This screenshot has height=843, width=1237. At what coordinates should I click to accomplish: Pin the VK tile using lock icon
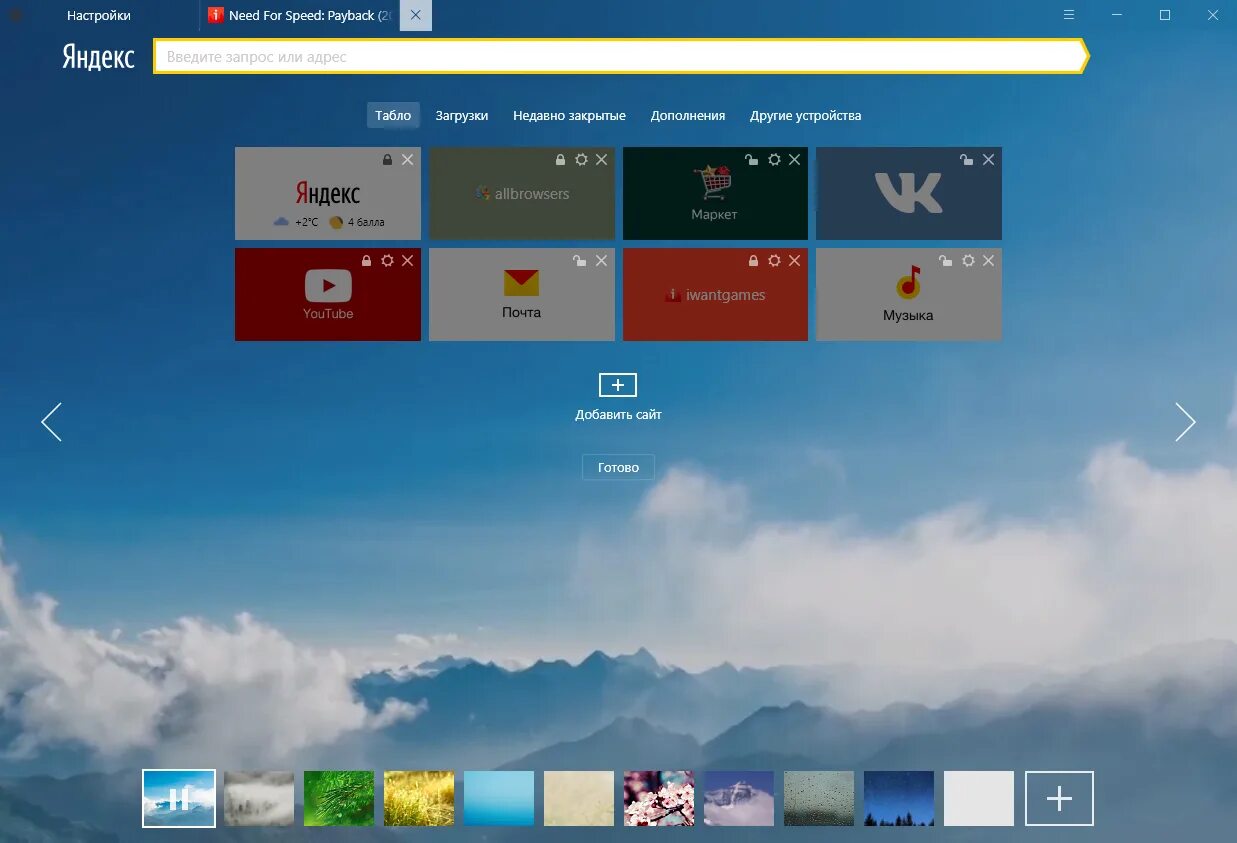point(966,160)
